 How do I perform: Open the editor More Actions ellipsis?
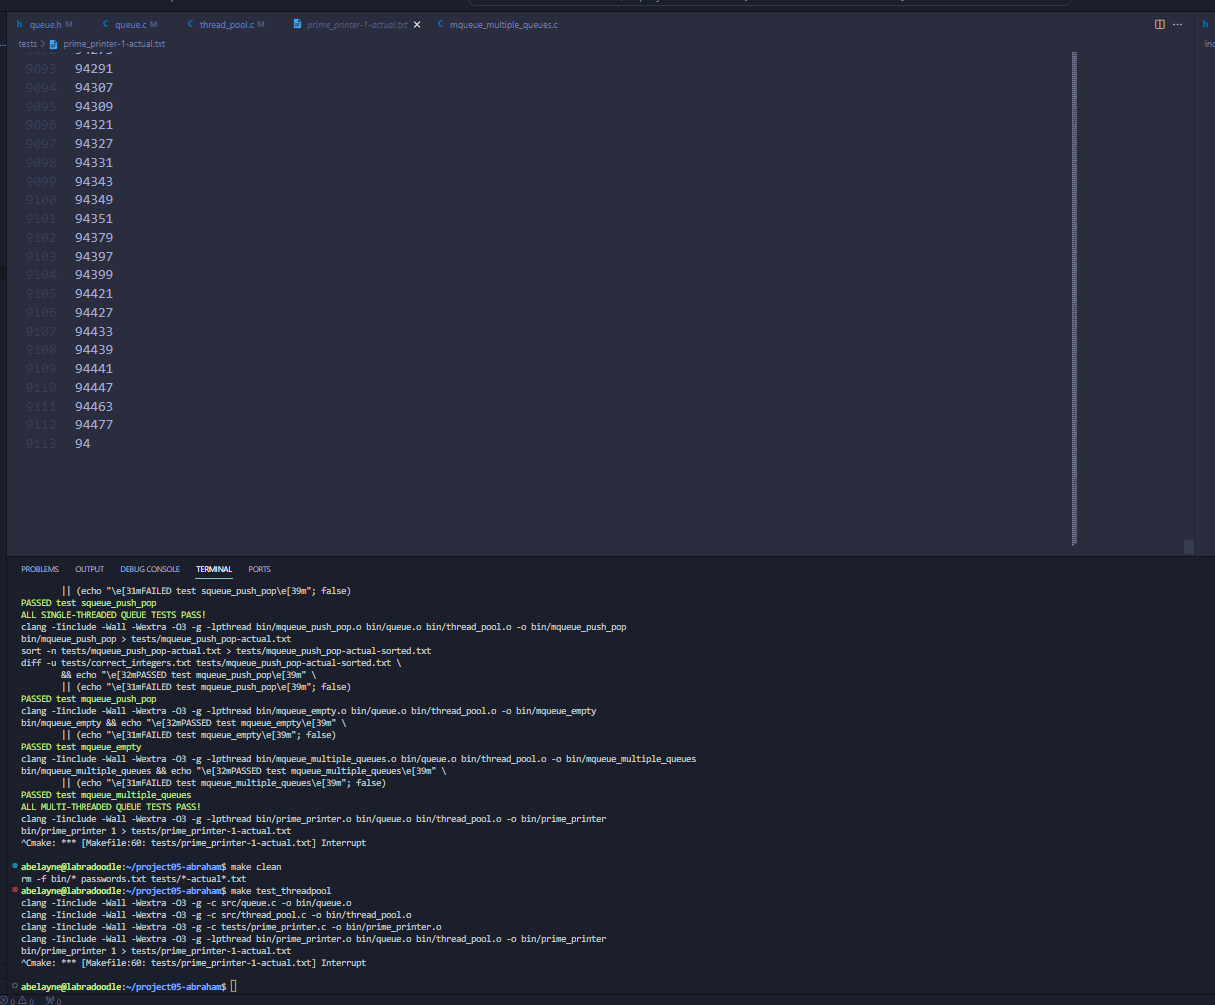pos(1177,24)
